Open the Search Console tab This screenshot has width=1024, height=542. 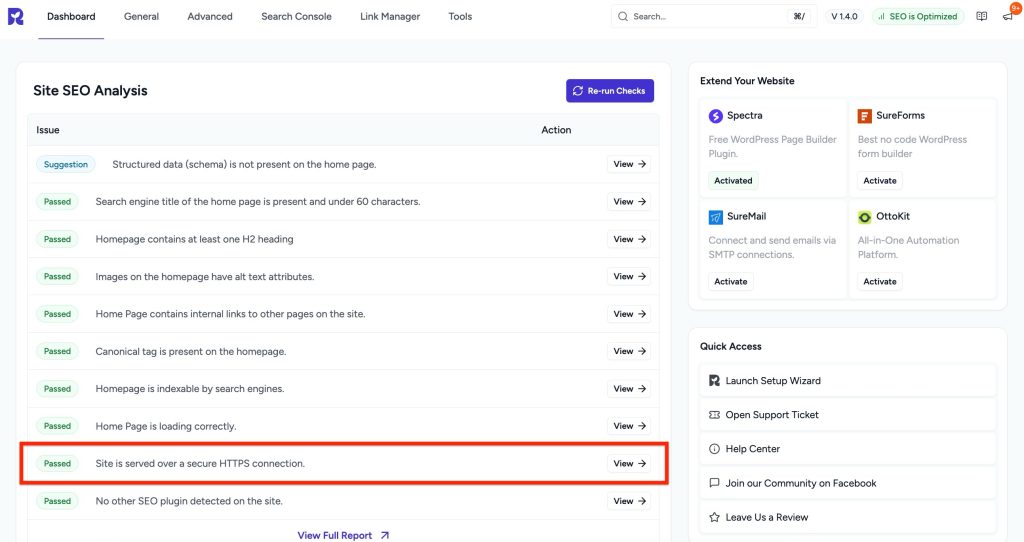[296, 17]
